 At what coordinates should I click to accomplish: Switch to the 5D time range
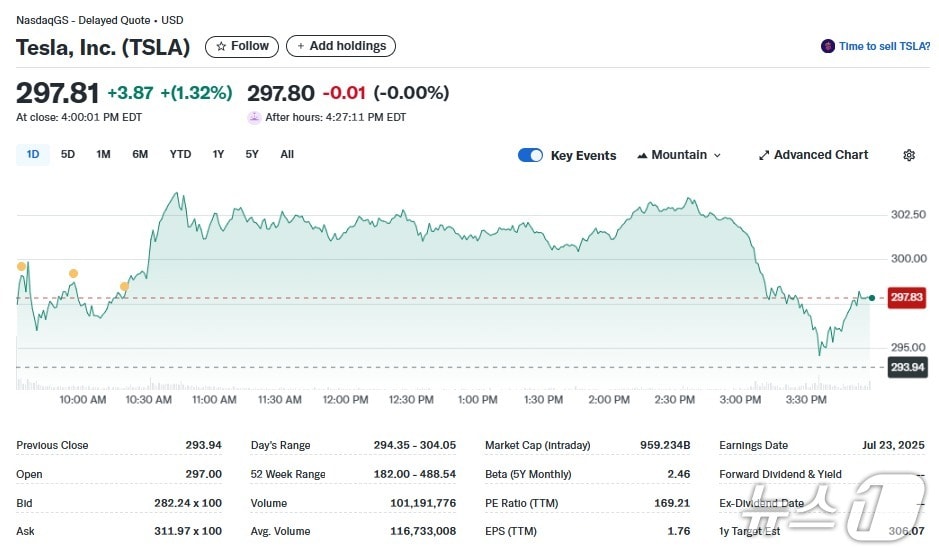[68, 154]
